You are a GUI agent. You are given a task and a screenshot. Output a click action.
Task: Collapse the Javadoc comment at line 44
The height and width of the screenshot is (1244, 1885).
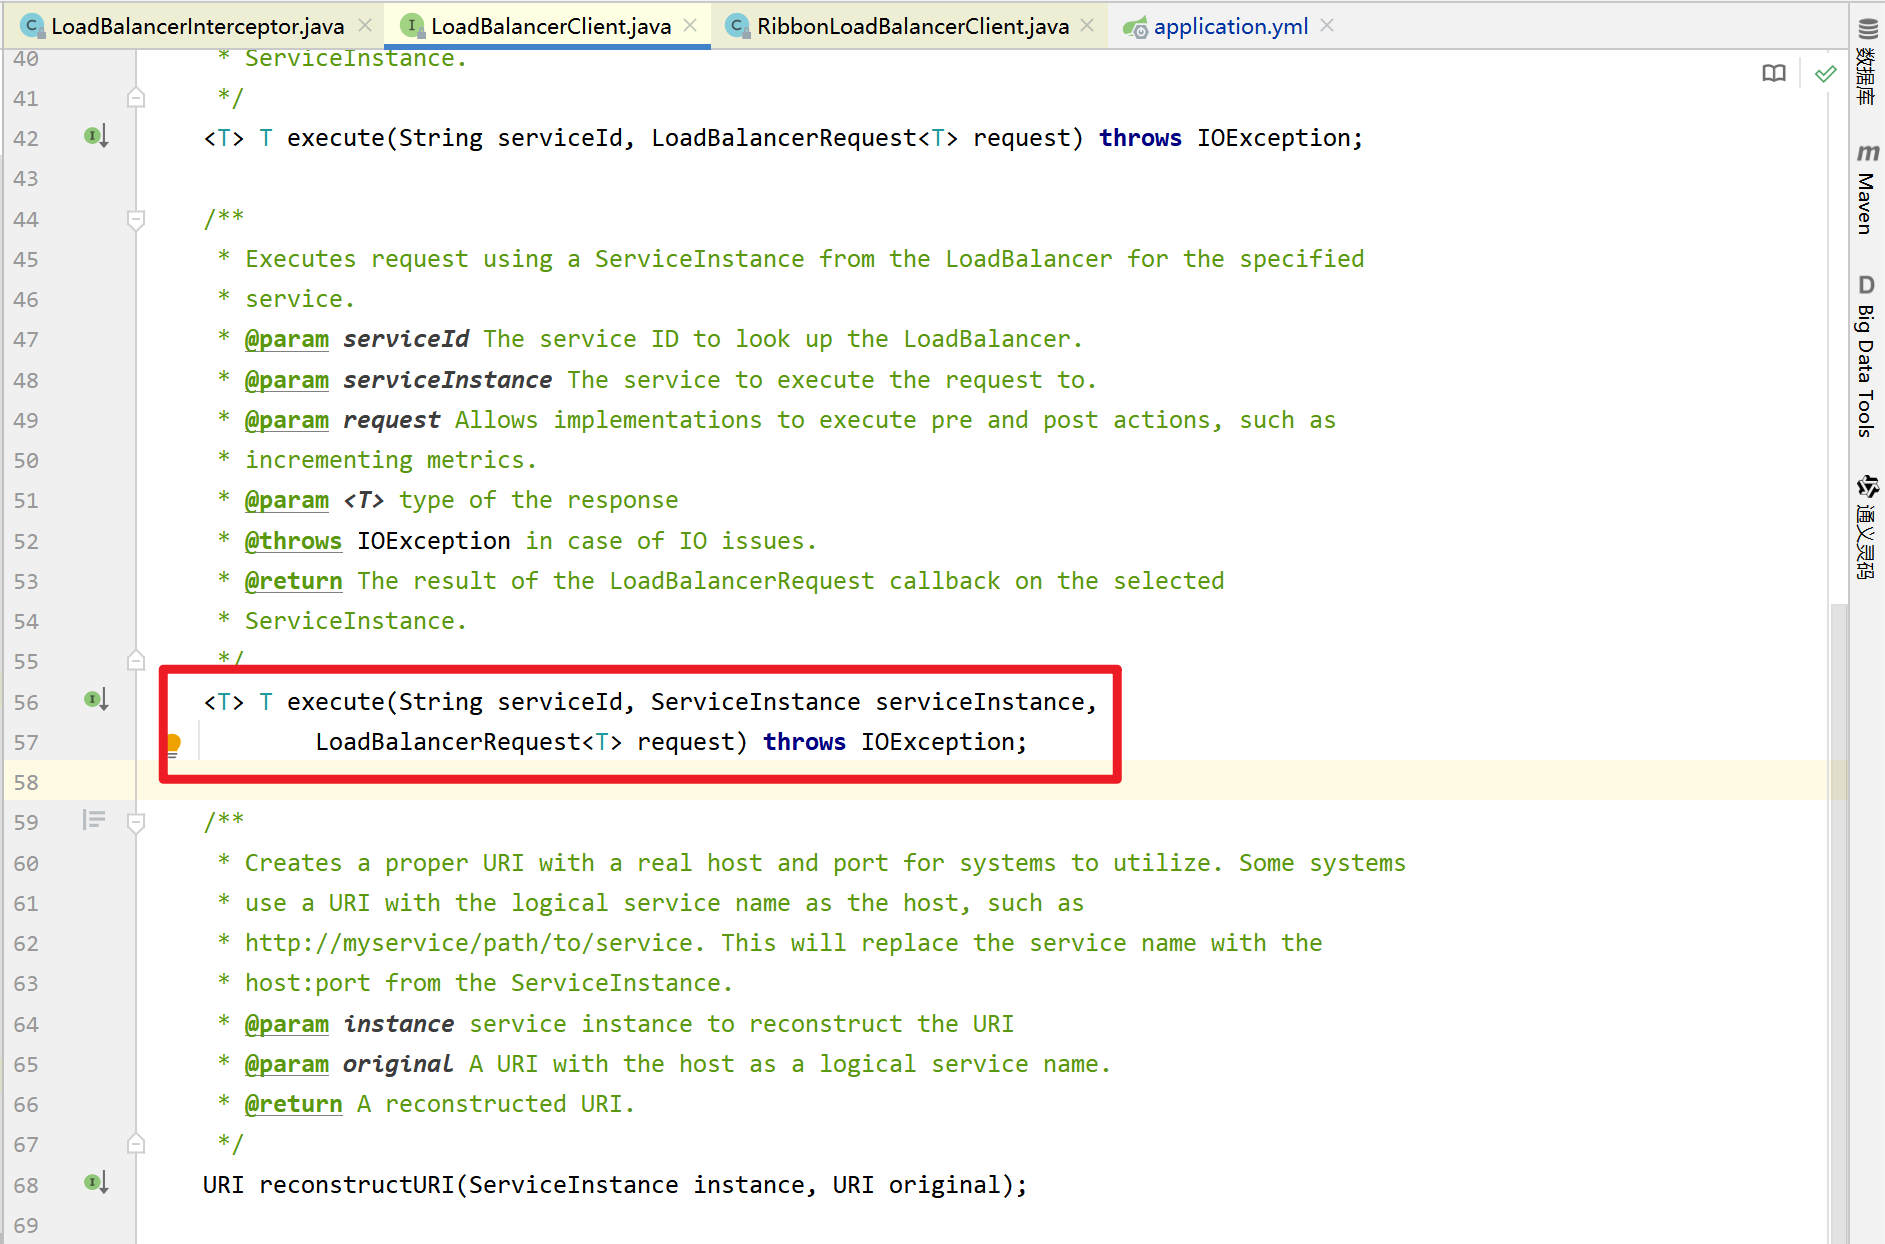[137, 219]
